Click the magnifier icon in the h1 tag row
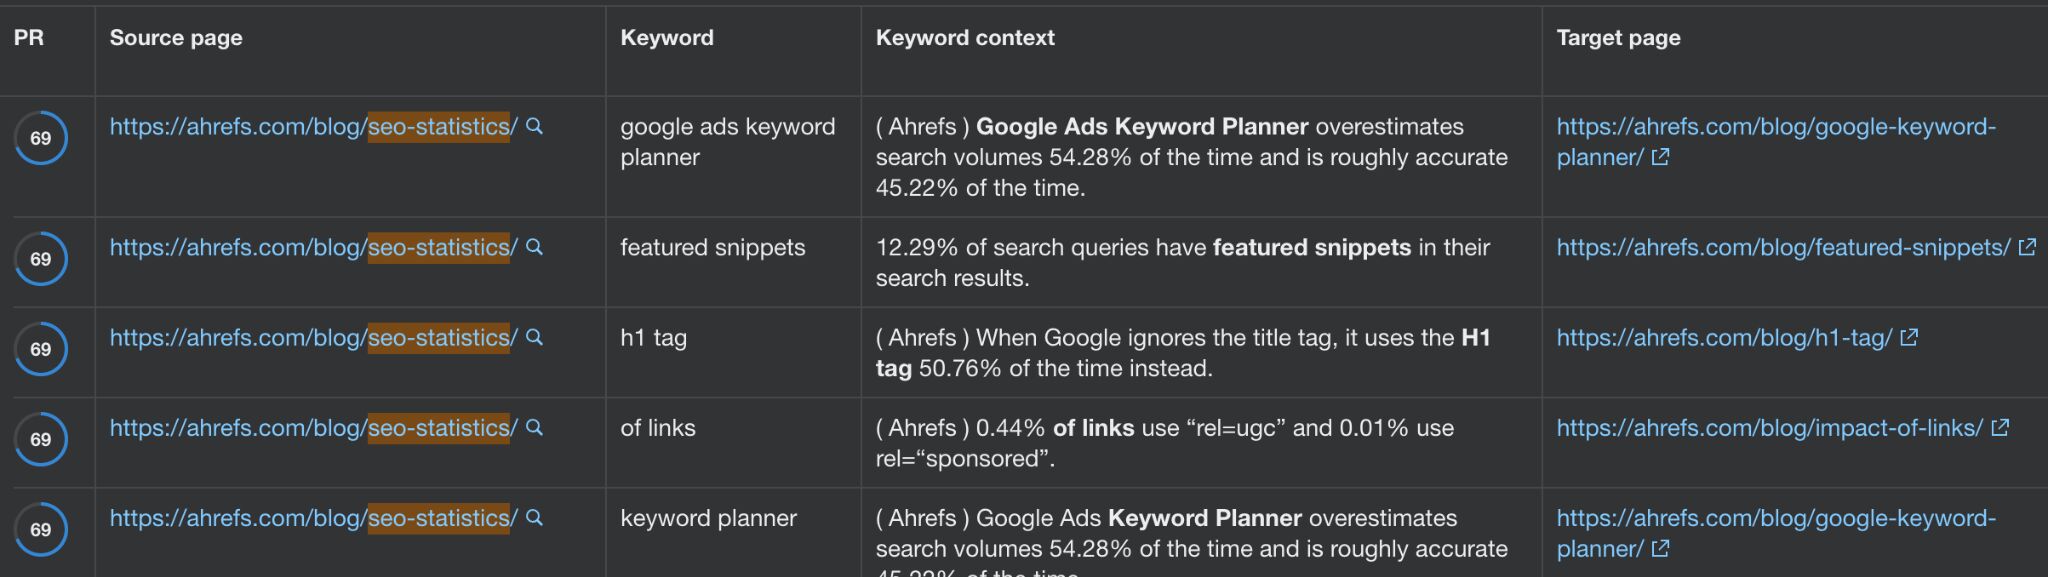This screenshot has width=2048, height=577. [535, 338]
